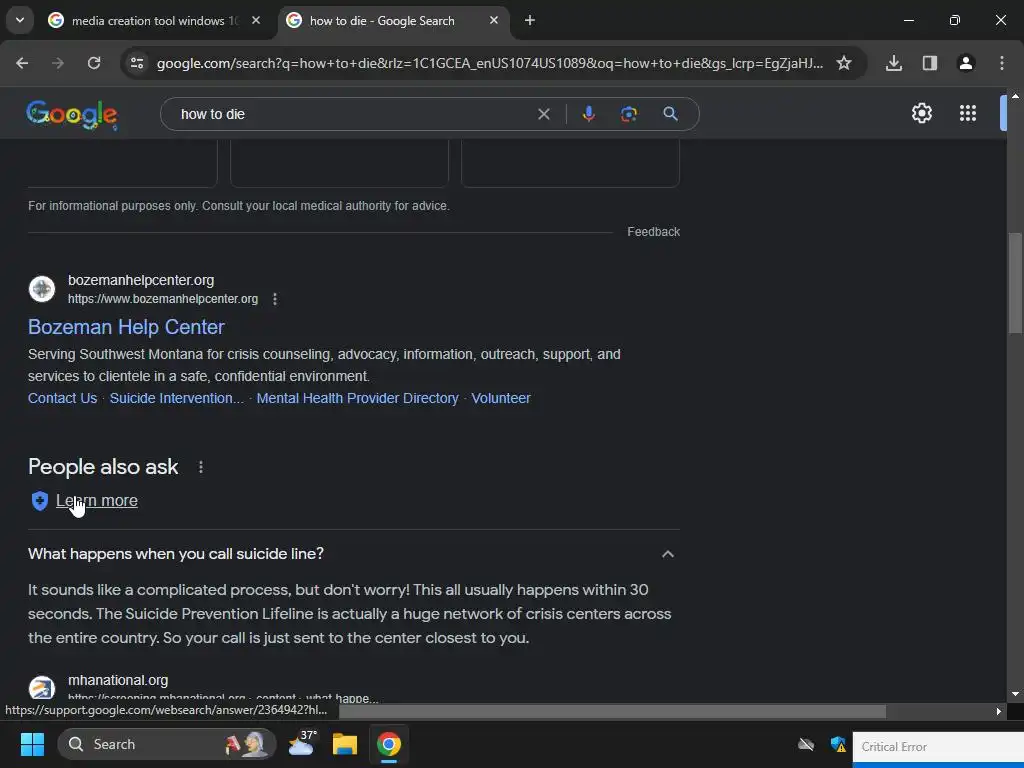Viewport: 1024px width, 768px height.
Task: Open the Chrome profile menu
Action: (x=966, y=63)
